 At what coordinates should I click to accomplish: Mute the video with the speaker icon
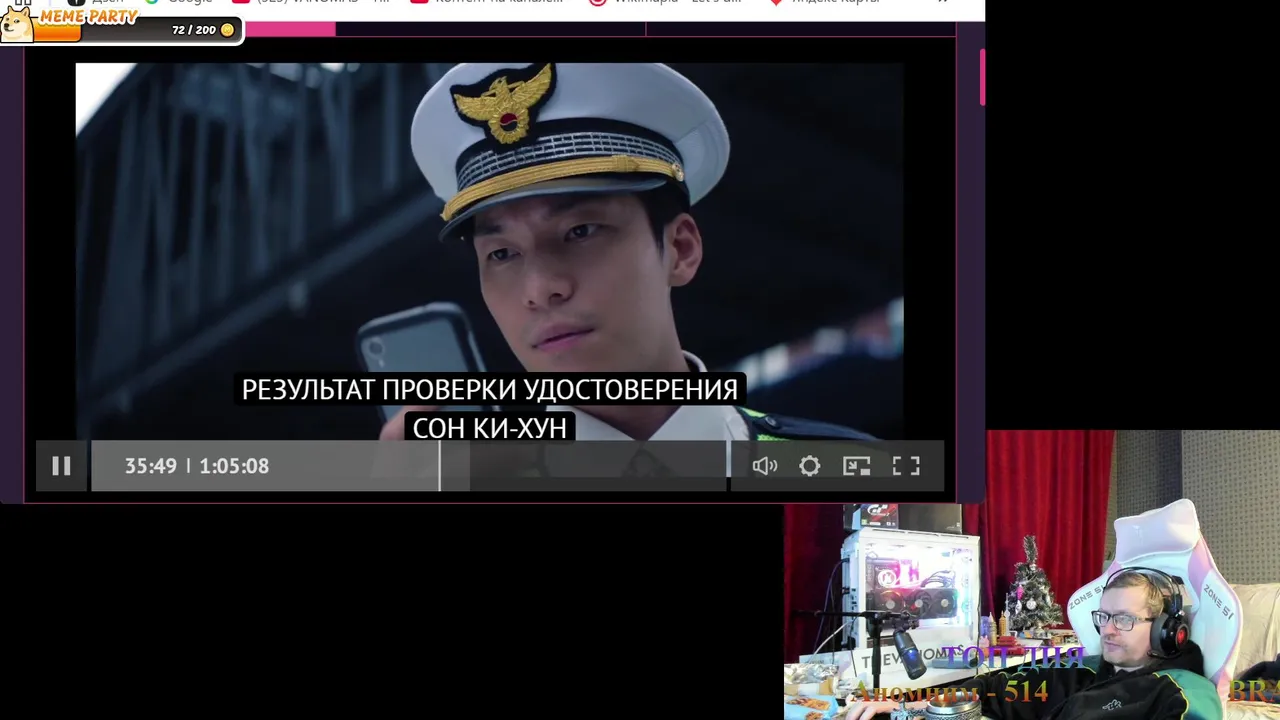(x=765, y=466)
